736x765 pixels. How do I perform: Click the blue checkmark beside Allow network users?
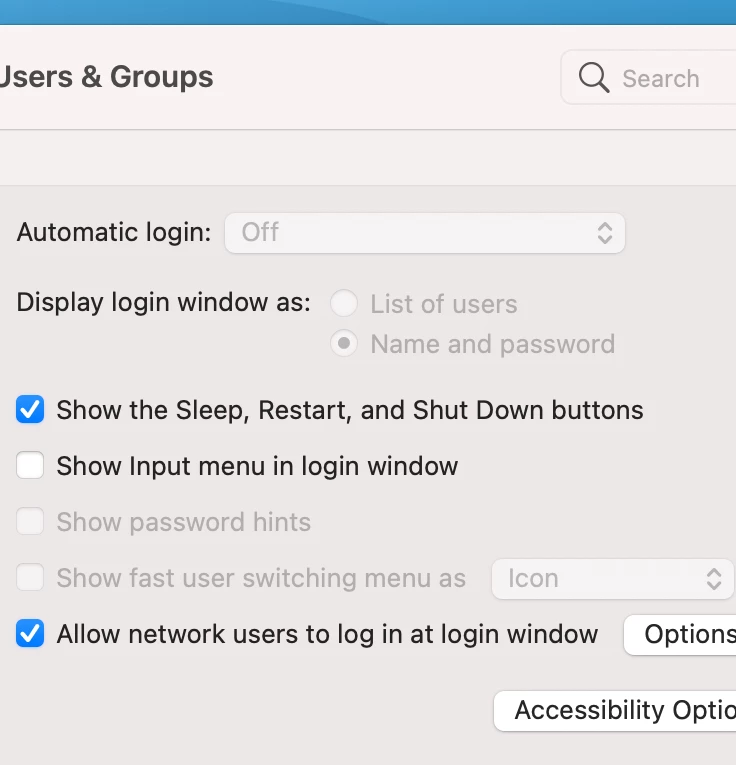(30, 633)
